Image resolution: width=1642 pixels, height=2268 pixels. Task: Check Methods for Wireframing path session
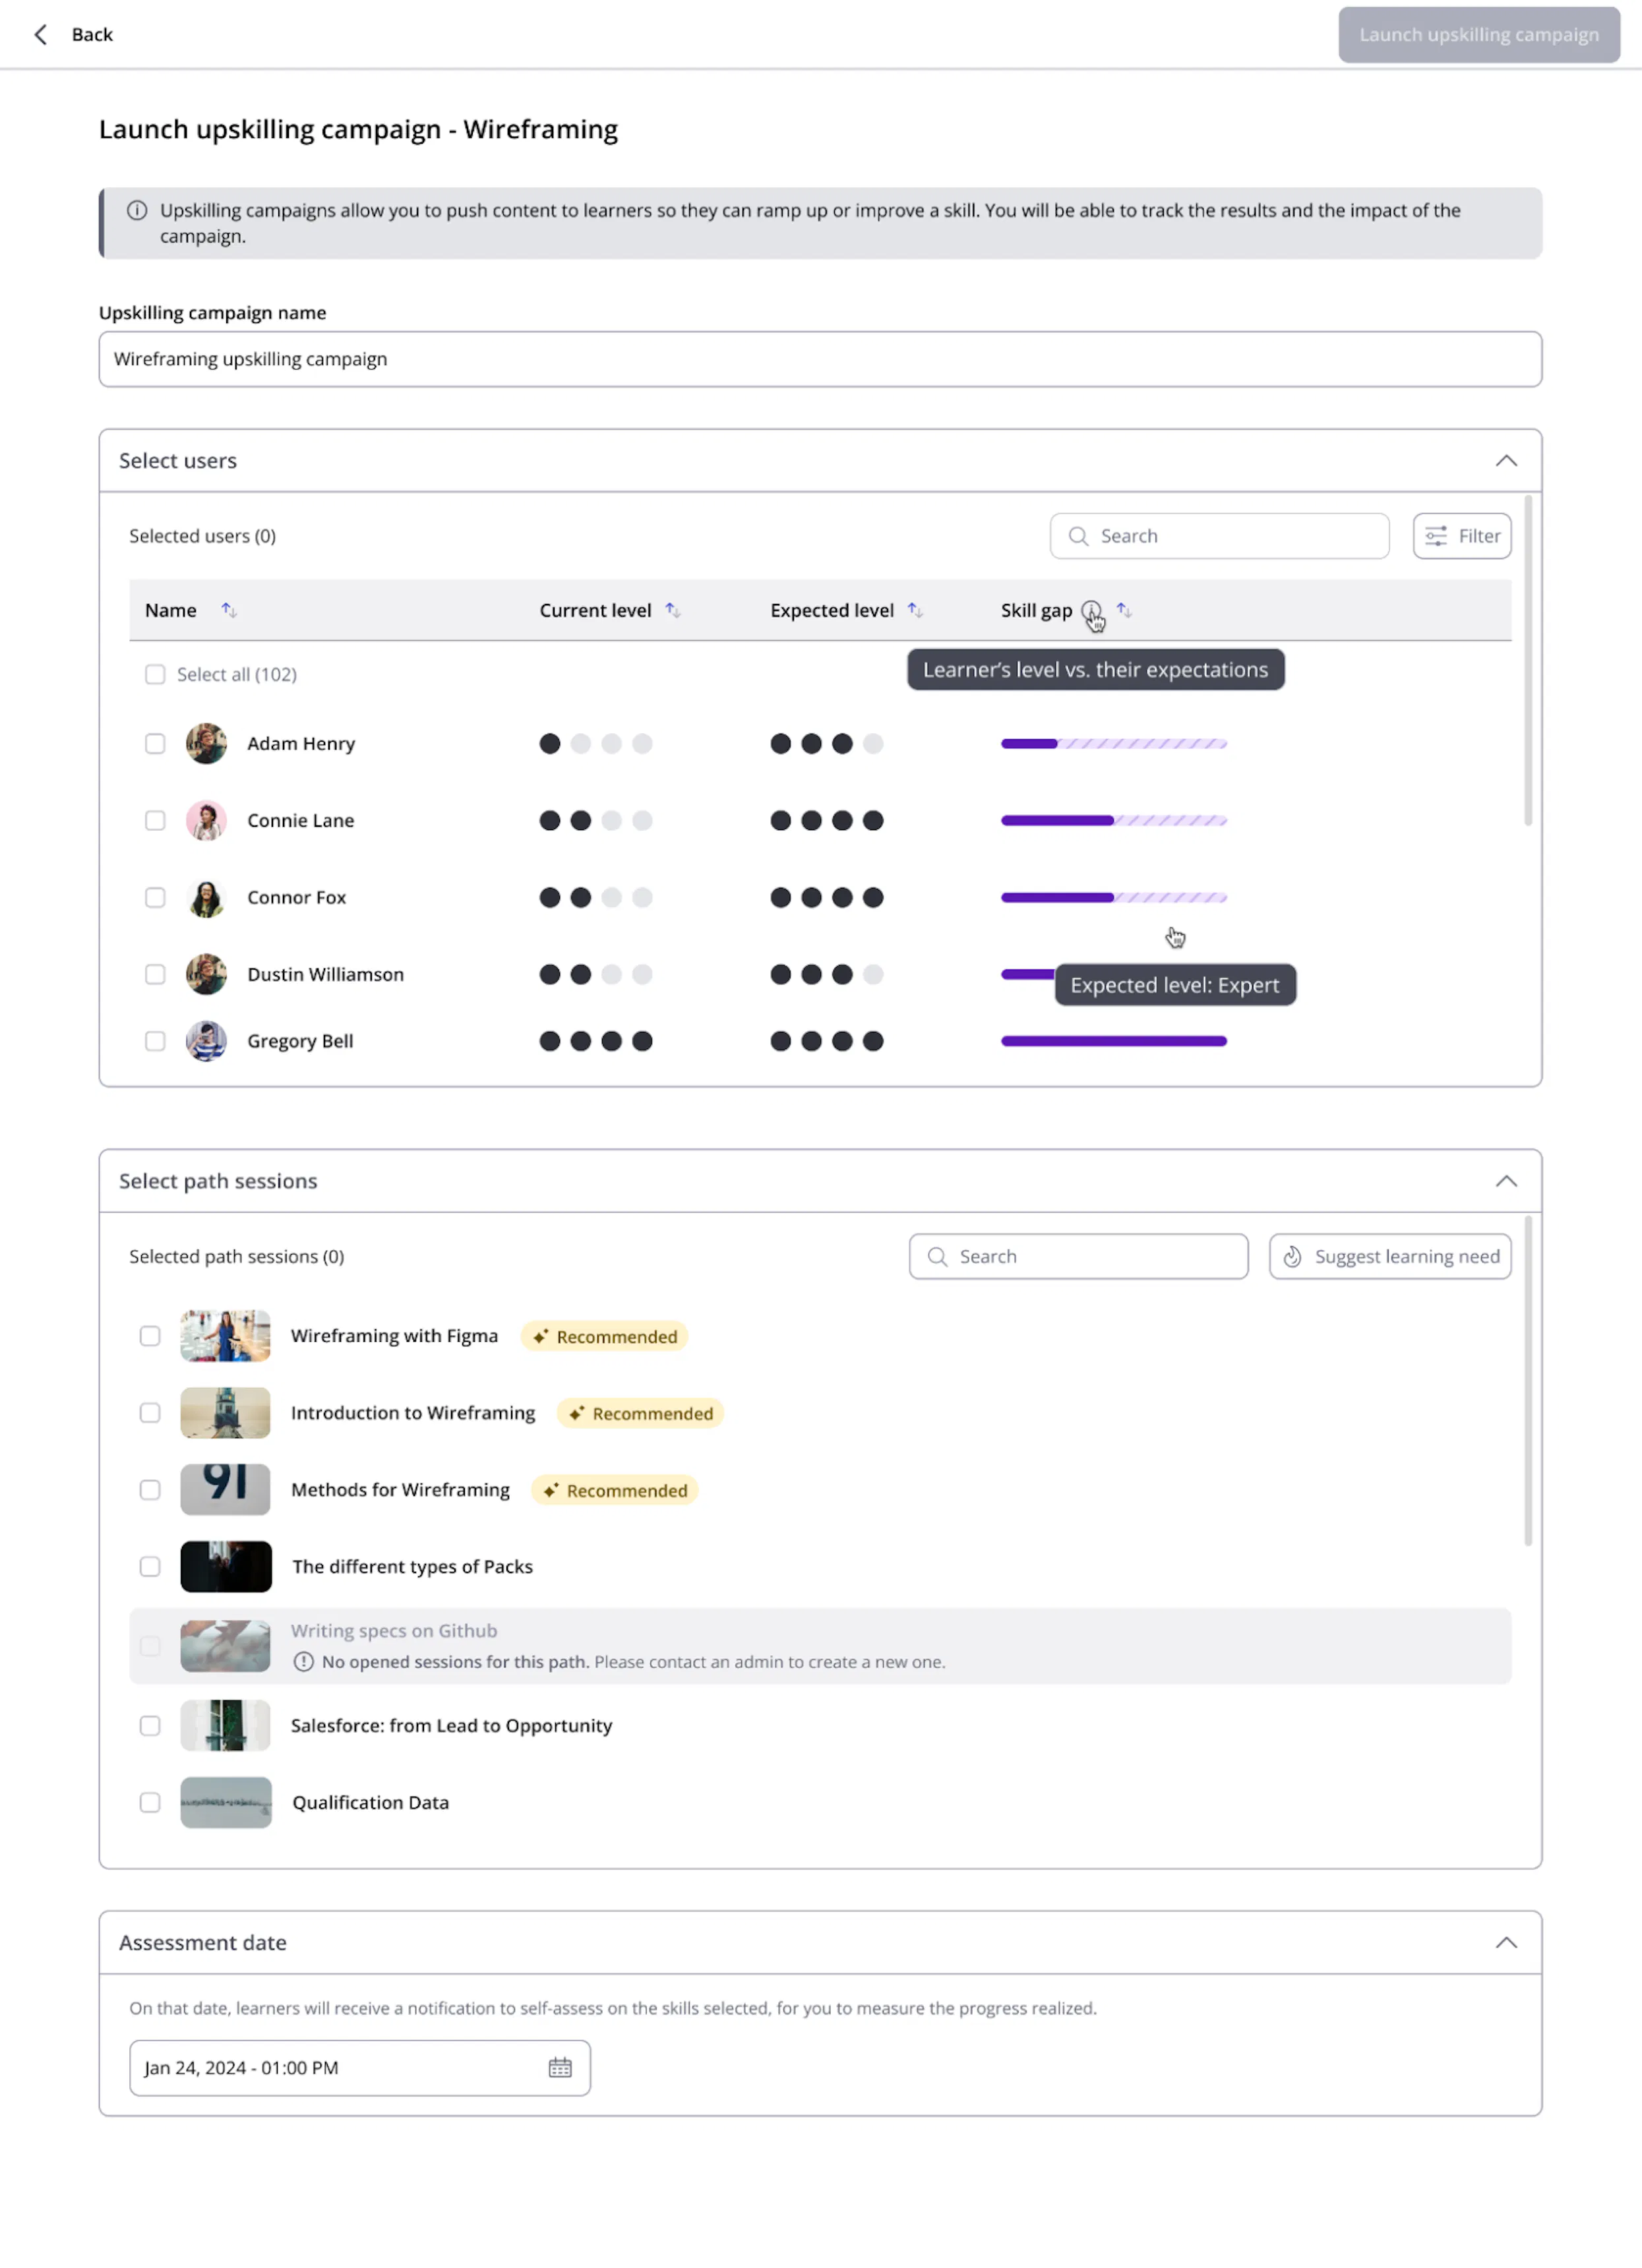coord(150,1490)
